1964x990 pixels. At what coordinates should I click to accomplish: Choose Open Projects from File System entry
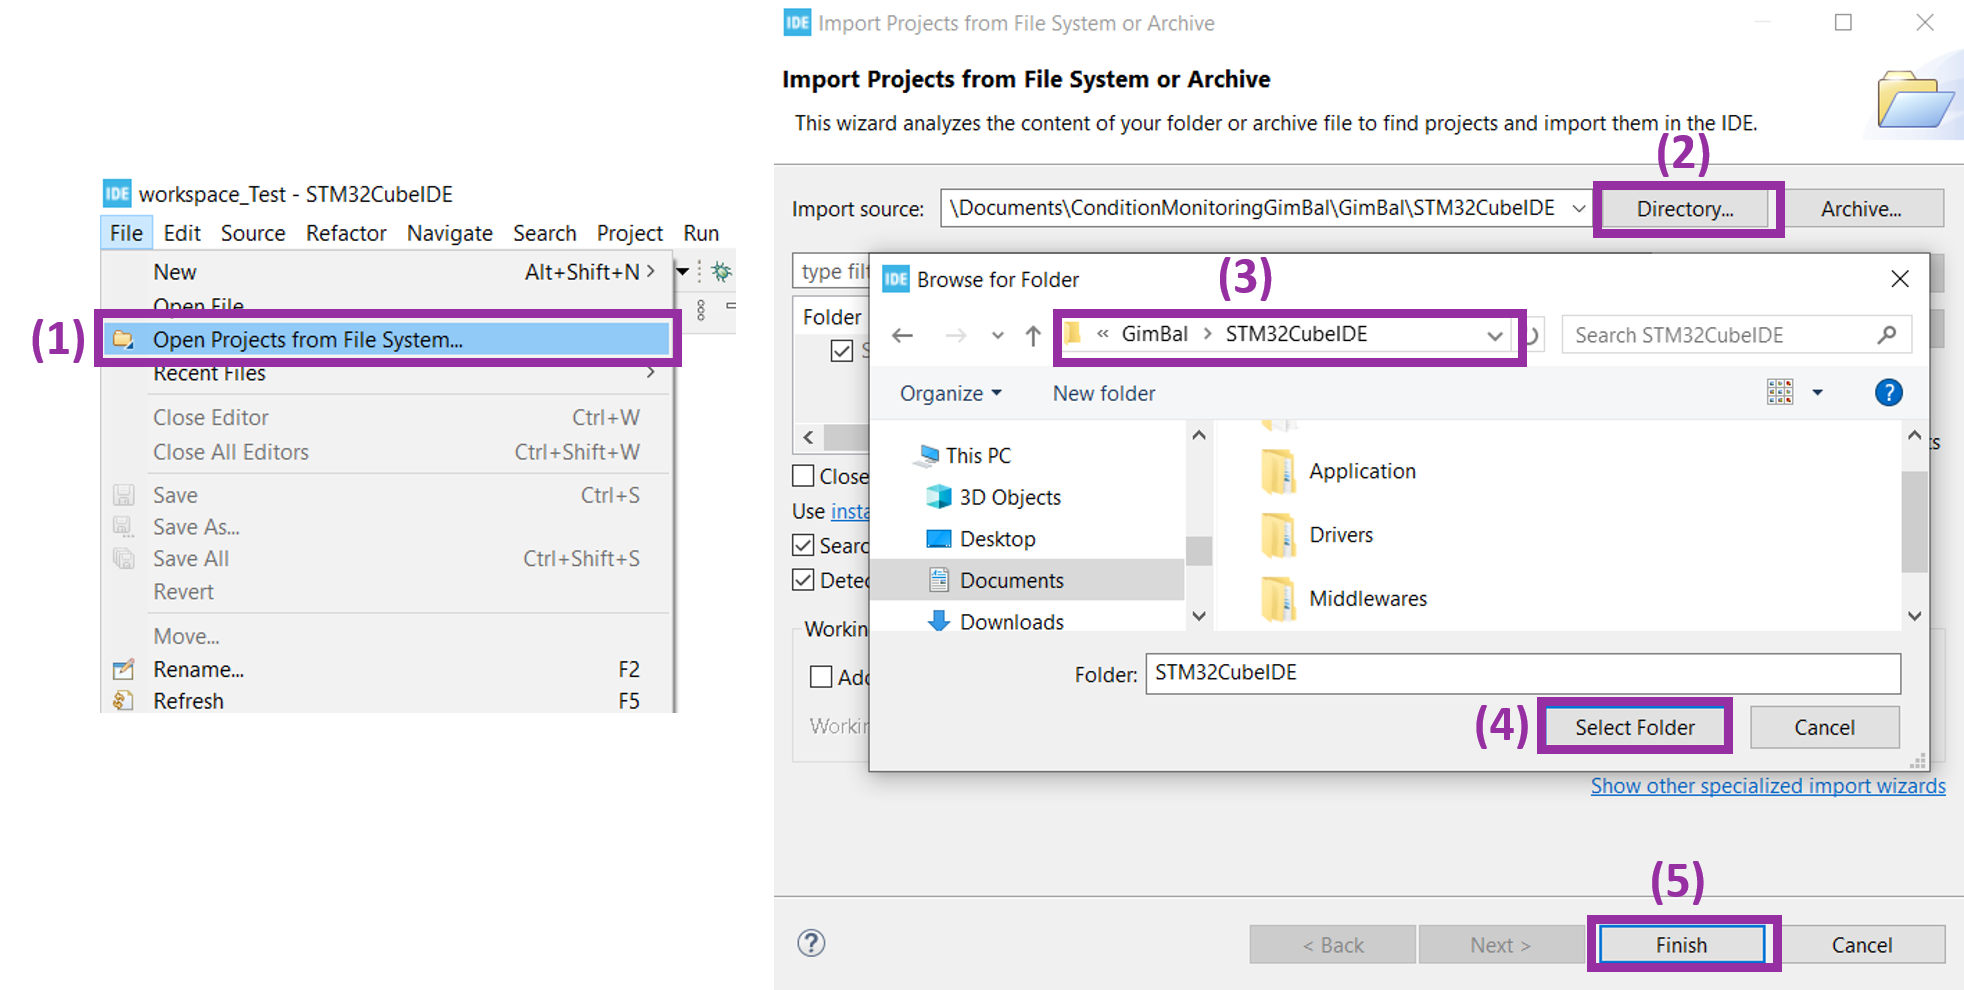pos(388,339)
